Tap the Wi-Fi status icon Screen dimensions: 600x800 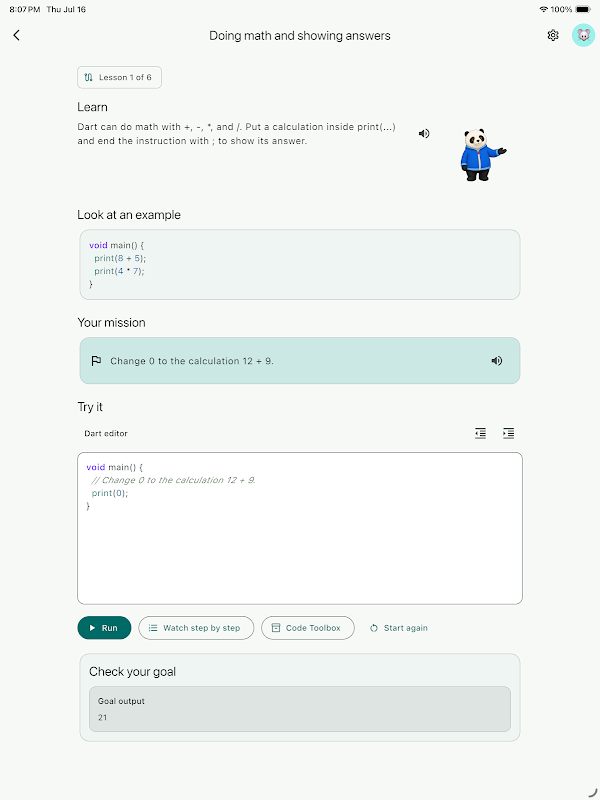point(543,9)
